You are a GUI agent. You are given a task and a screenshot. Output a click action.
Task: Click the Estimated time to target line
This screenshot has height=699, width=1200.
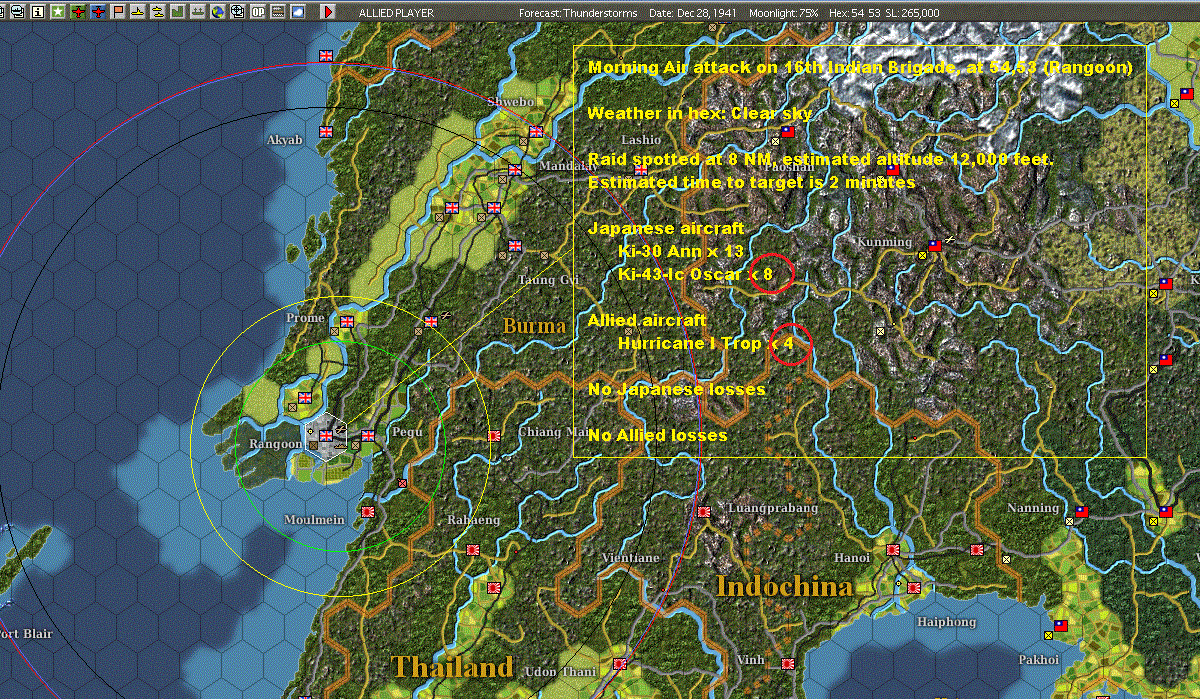(x=751, y=183)
